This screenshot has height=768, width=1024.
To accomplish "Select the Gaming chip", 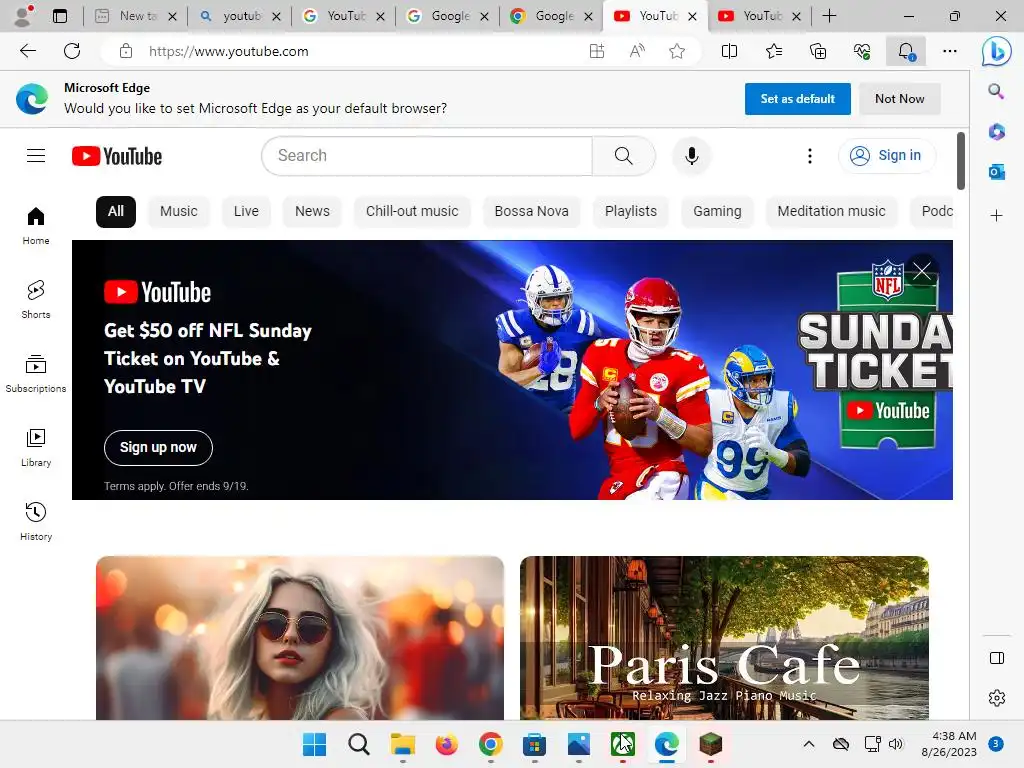I will (717, 212).
